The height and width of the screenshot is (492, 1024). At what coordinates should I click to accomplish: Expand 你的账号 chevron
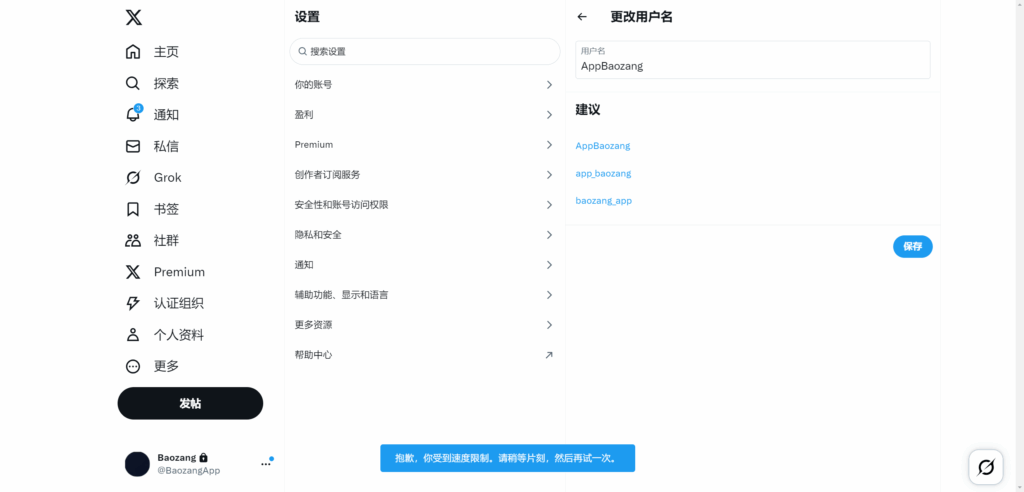[x=549, y=84]
